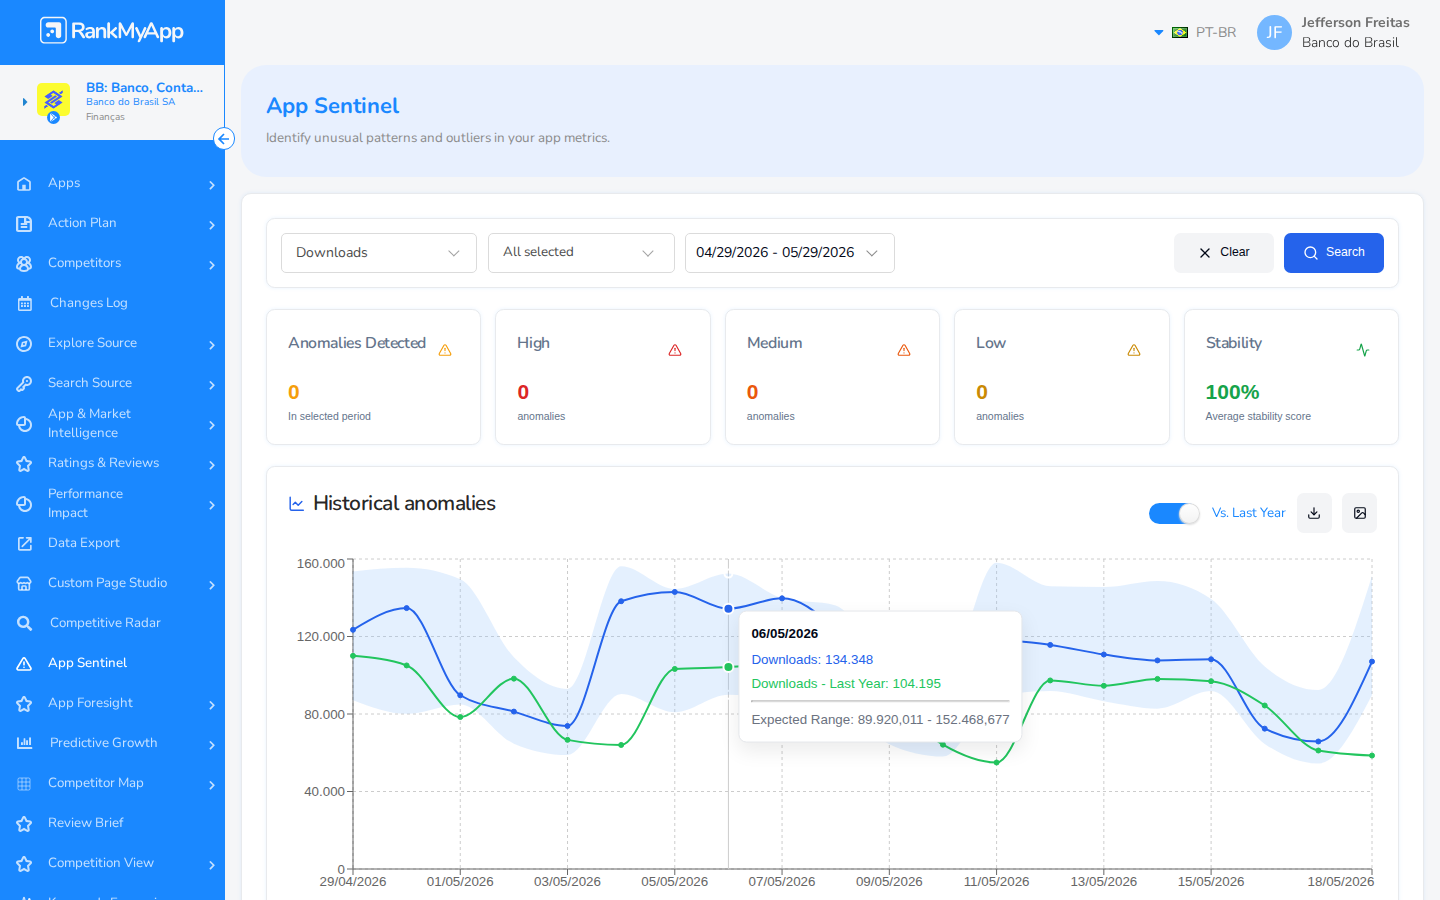Open the All selected dropdown
This screenshot has width=1440, height=900.
tap(581, 253)
